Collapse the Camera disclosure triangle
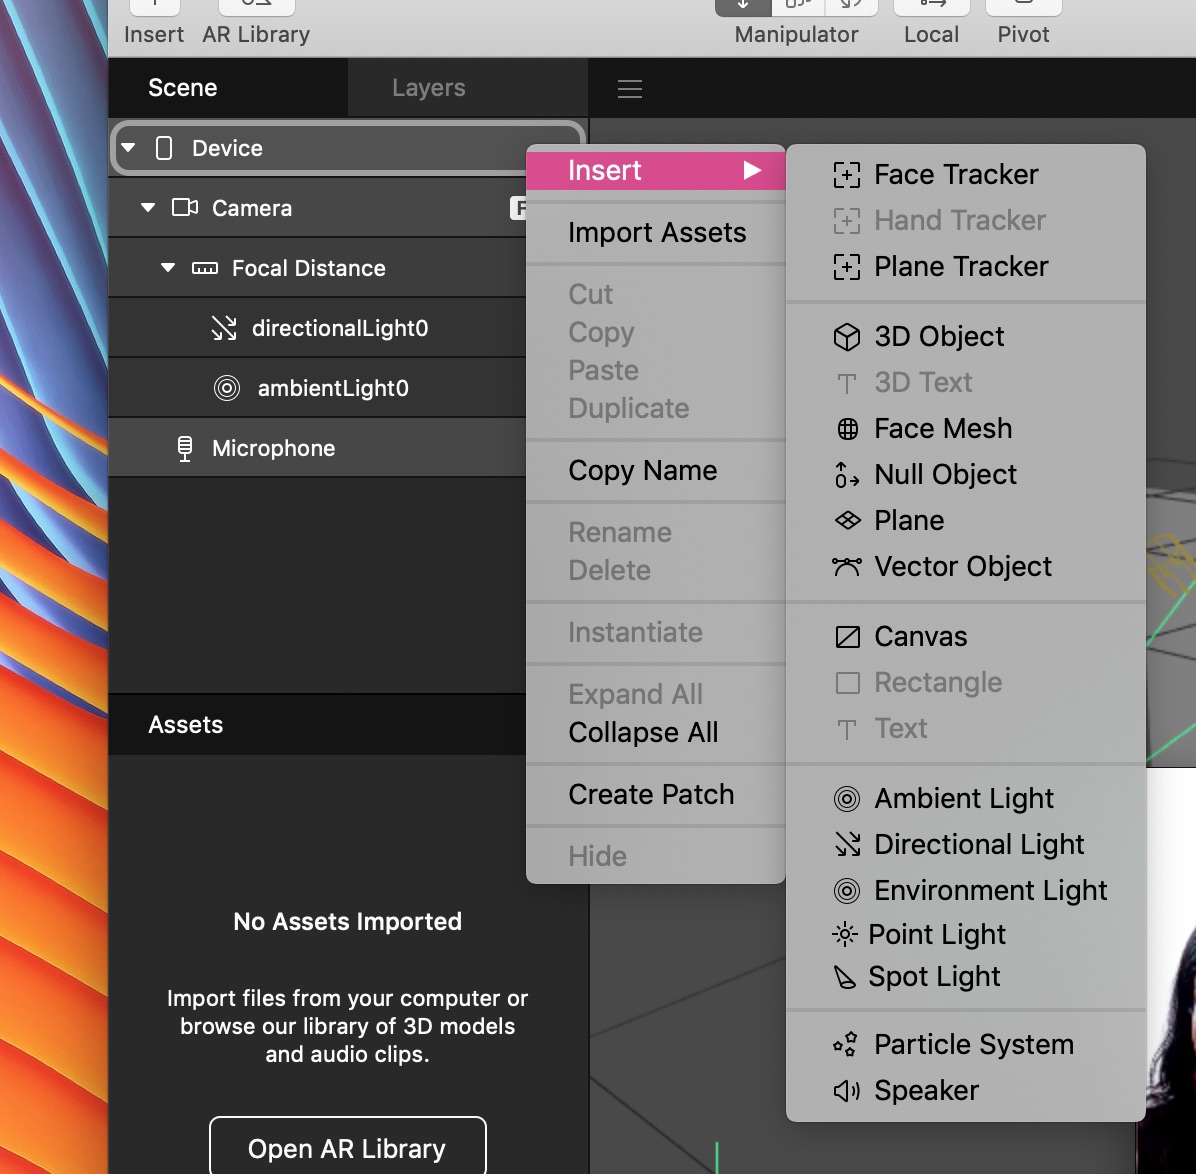 148,208
